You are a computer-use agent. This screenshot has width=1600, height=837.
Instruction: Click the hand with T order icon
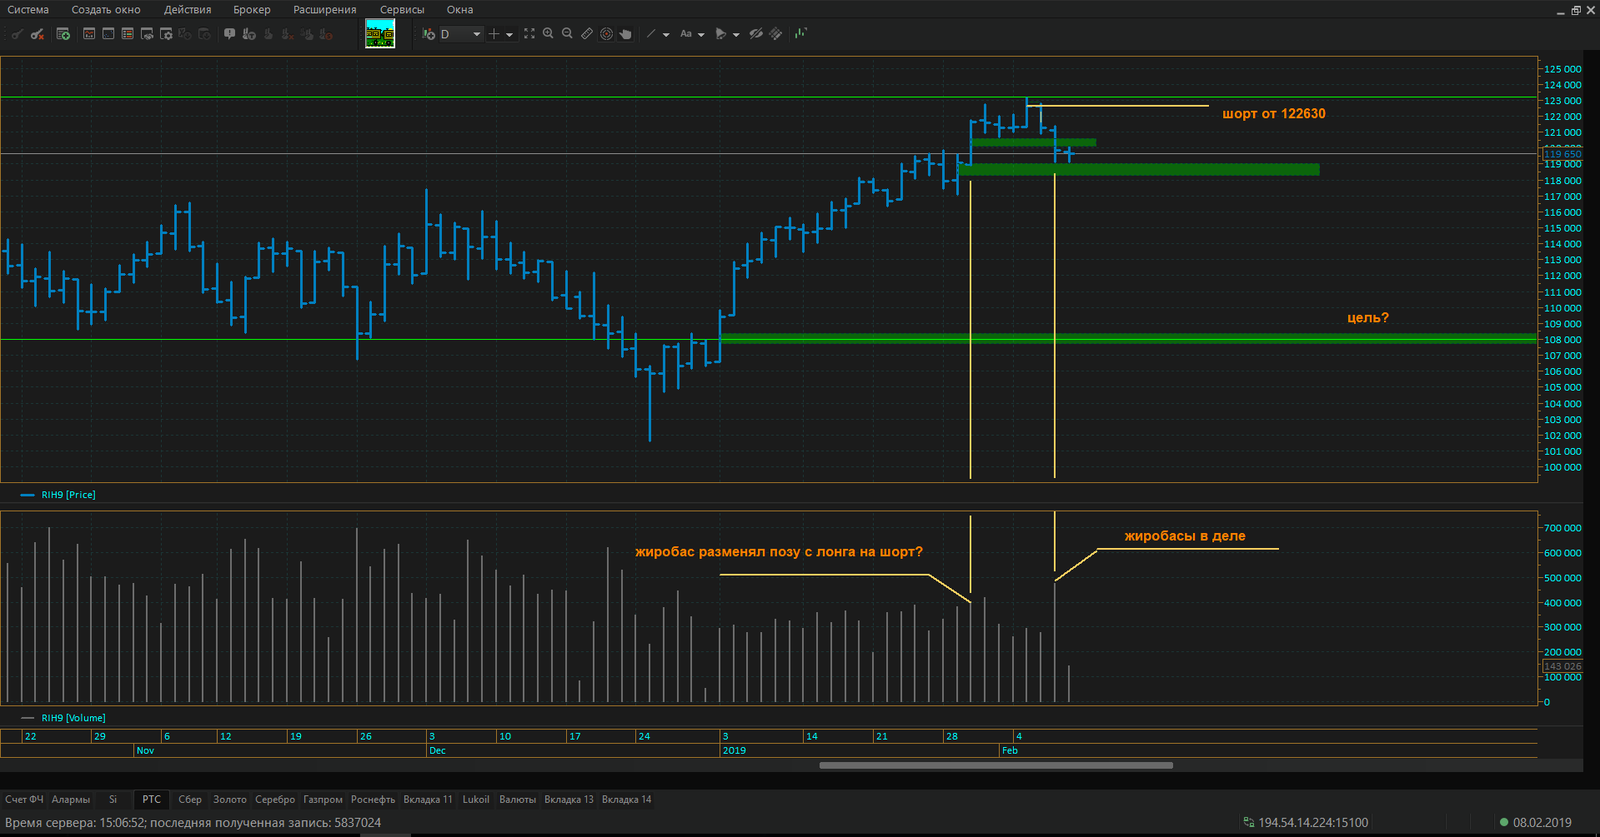point(249,34)
